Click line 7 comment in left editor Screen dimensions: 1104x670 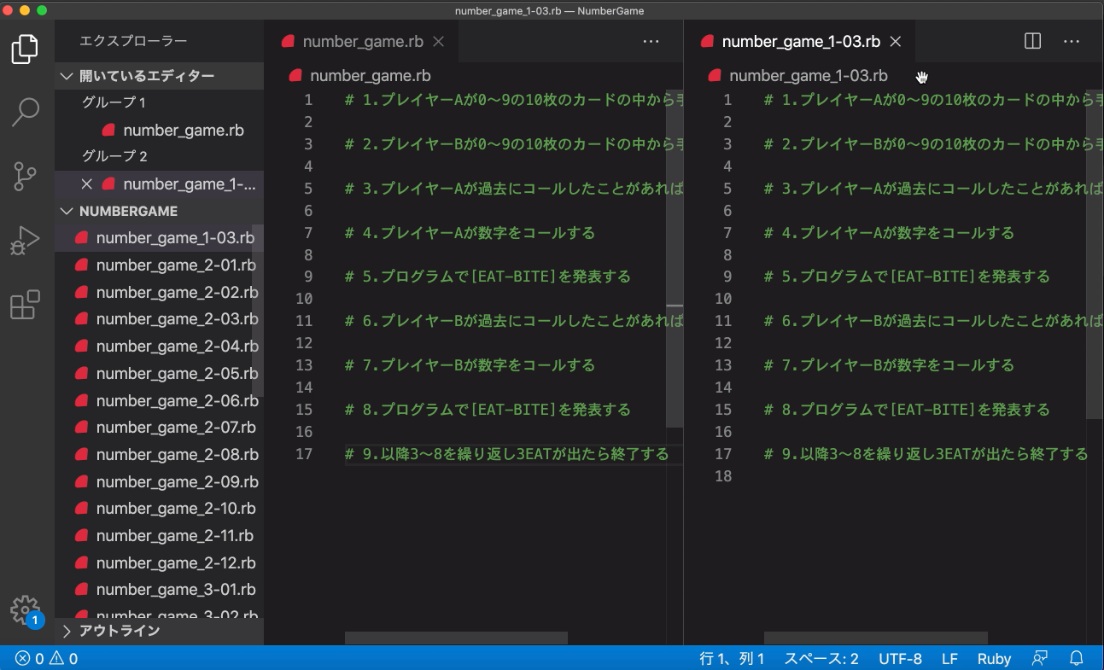point(470,233)
